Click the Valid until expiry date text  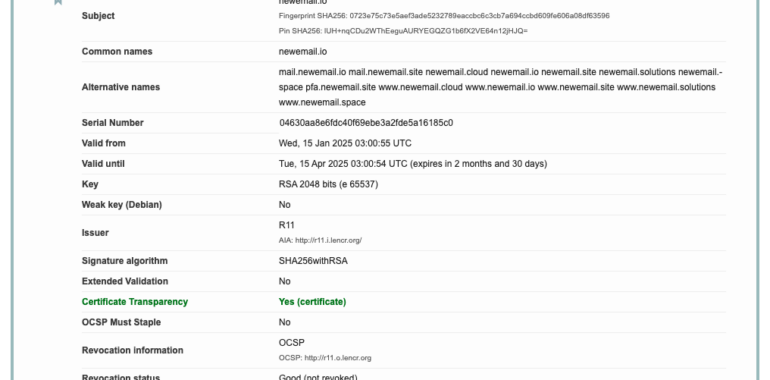(412, 164)
